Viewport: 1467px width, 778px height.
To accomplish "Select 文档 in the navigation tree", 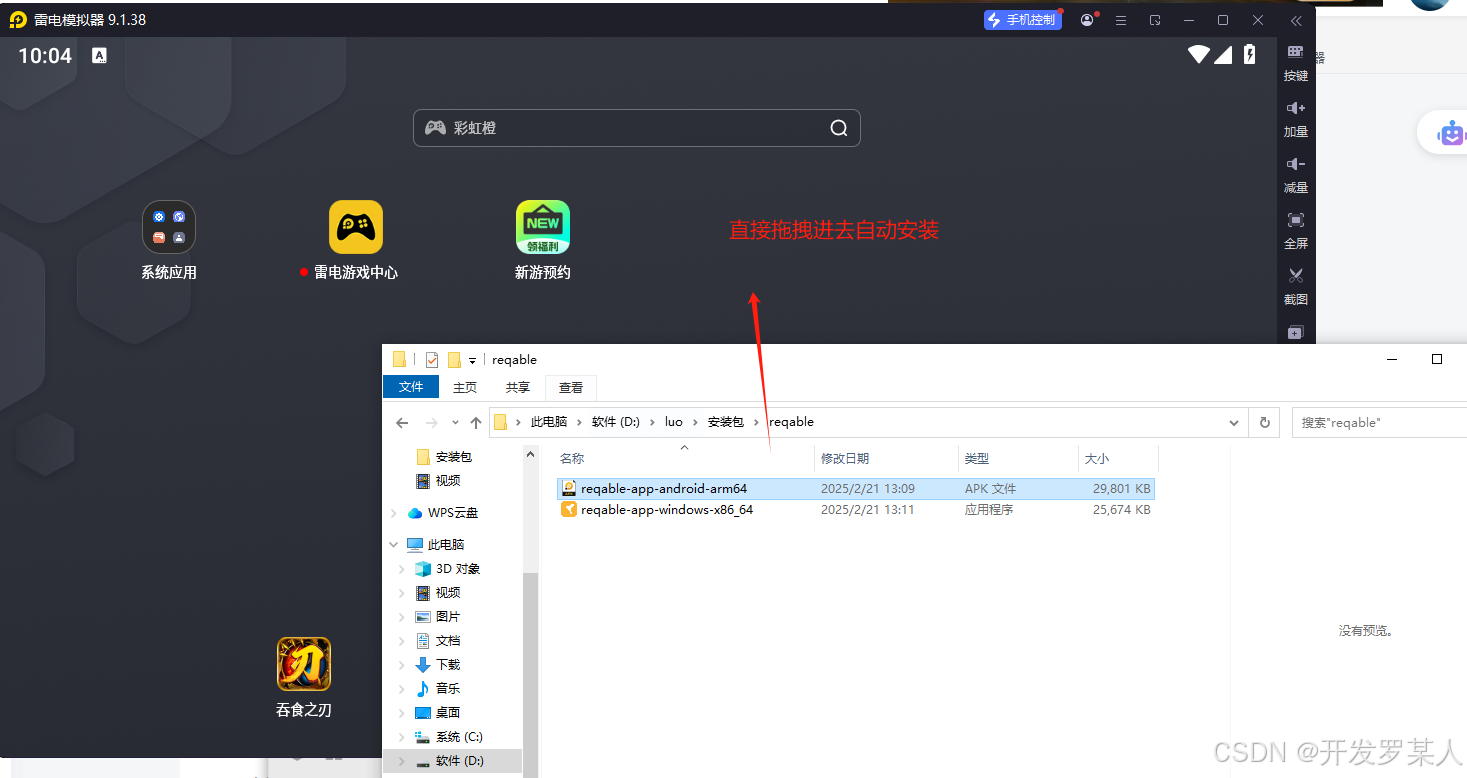I will [x=448, y=641].
